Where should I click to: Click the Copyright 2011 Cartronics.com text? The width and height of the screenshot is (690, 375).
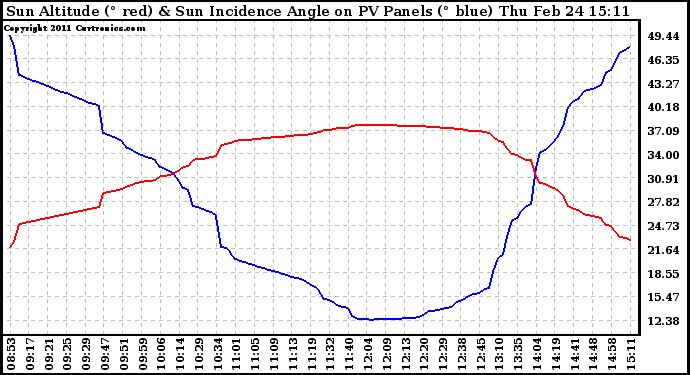tap(74, 28)
